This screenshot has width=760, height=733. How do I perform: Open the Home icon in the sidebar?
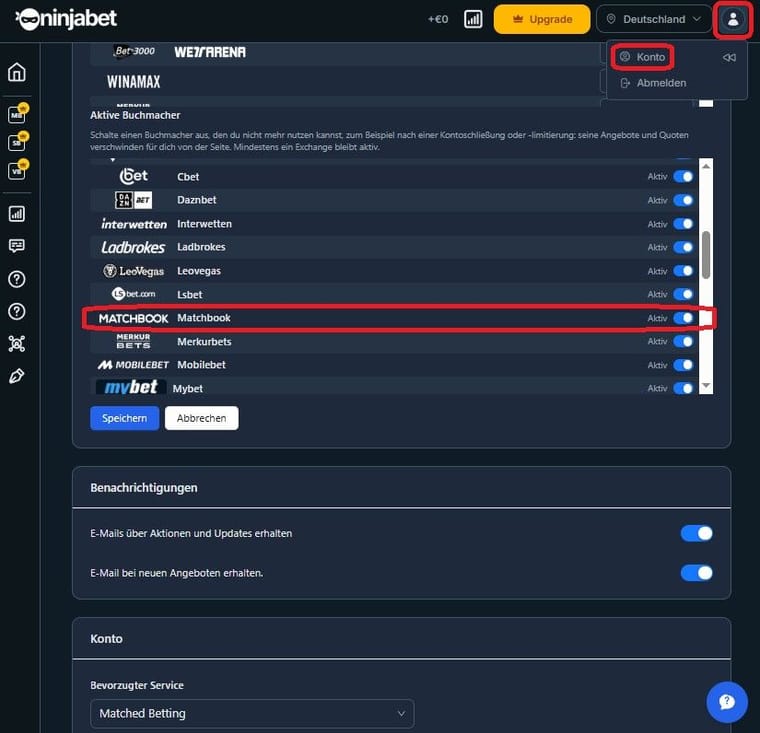pyautogui.click(x=16, y=72)
